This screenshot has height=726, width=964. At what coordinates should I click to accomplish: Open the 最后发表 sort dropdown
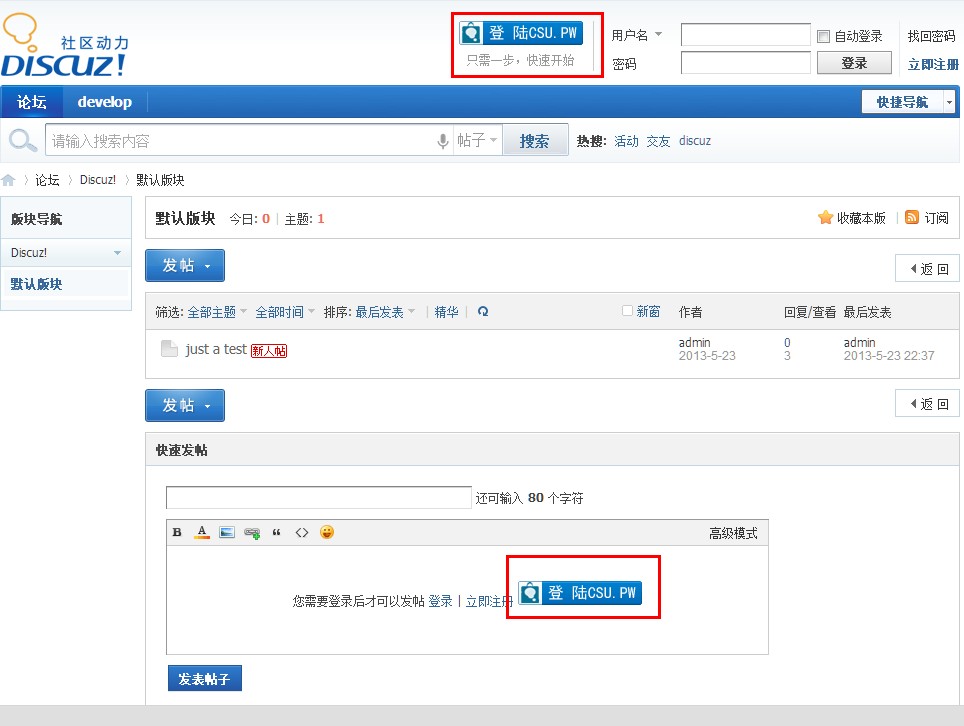(385, 312)
